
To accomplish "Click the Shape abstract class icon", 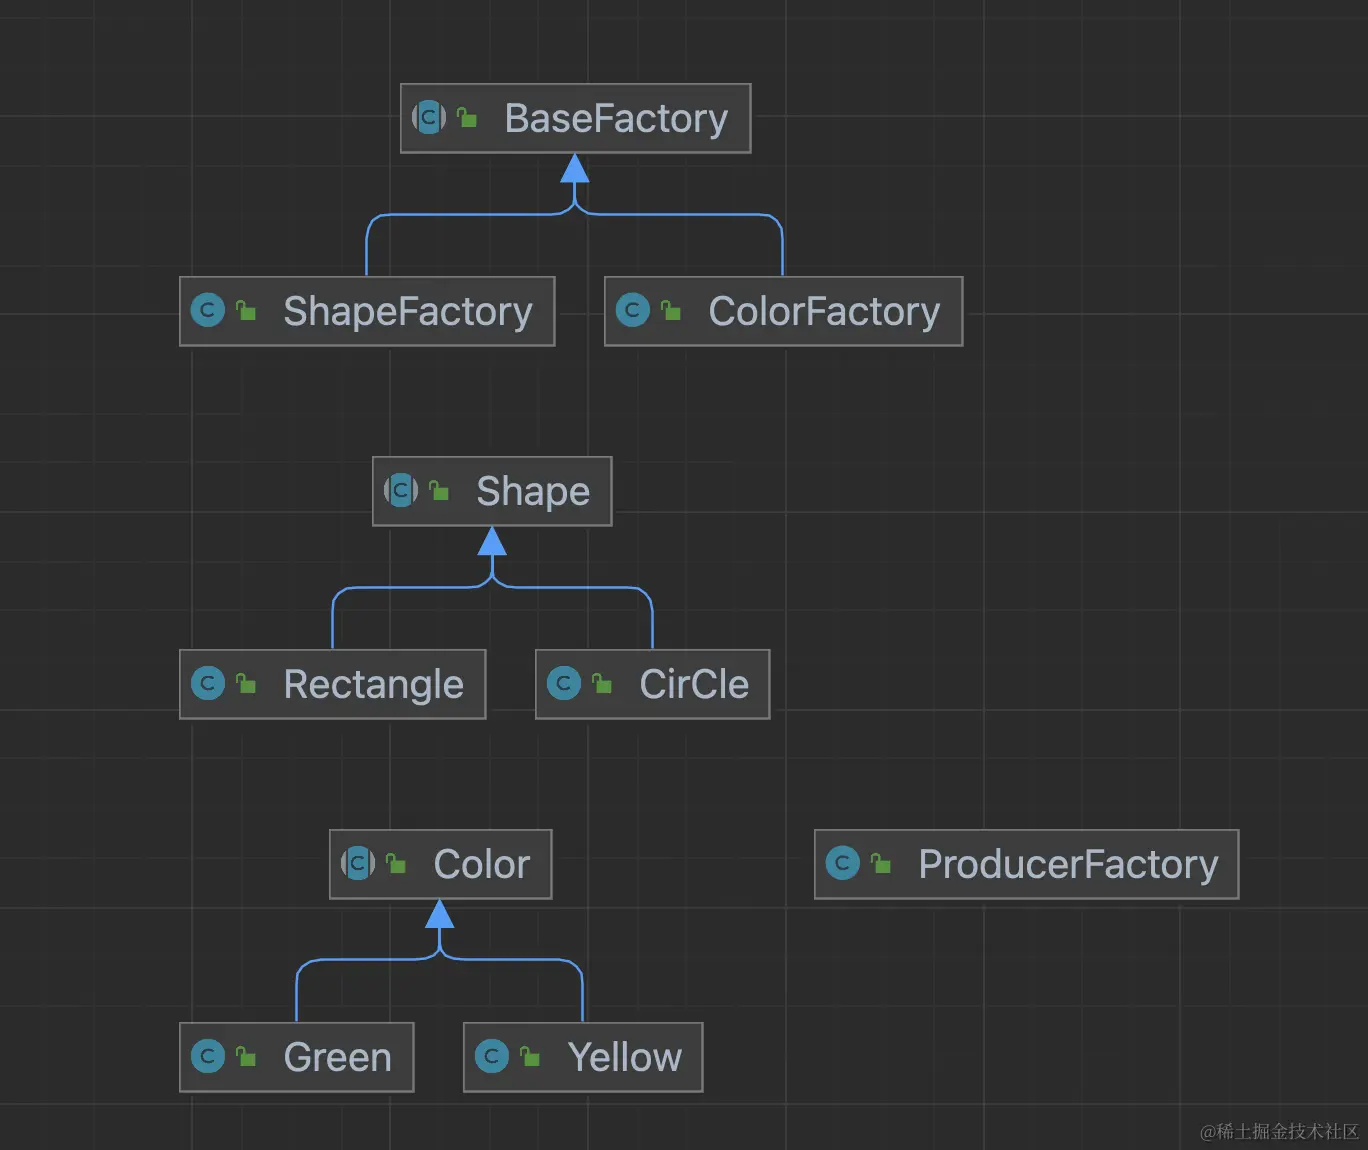I will [x=401, y=491].
